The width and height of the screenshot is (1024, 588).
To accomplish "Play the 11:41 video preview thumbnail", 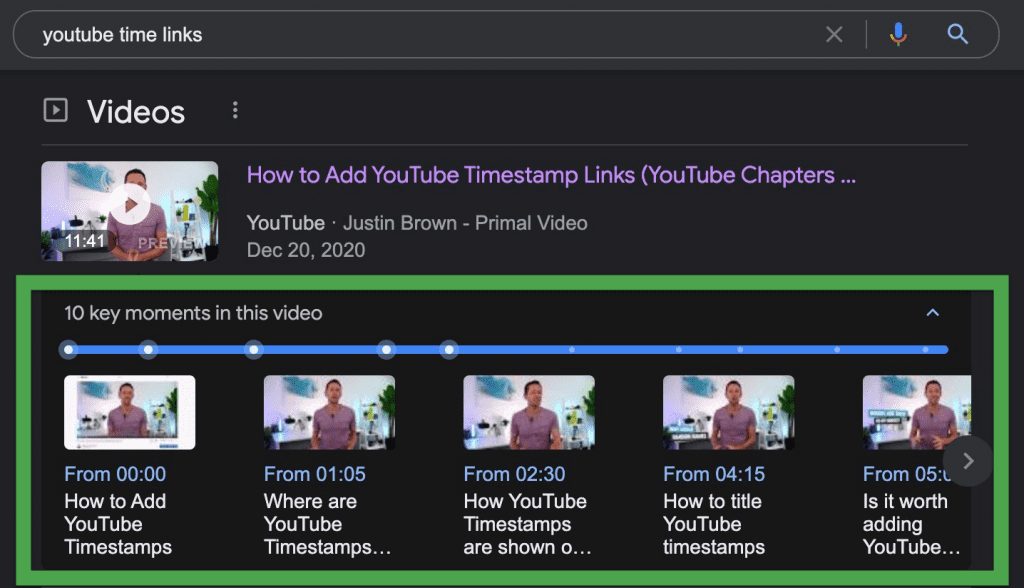I will tap(129, 211).
